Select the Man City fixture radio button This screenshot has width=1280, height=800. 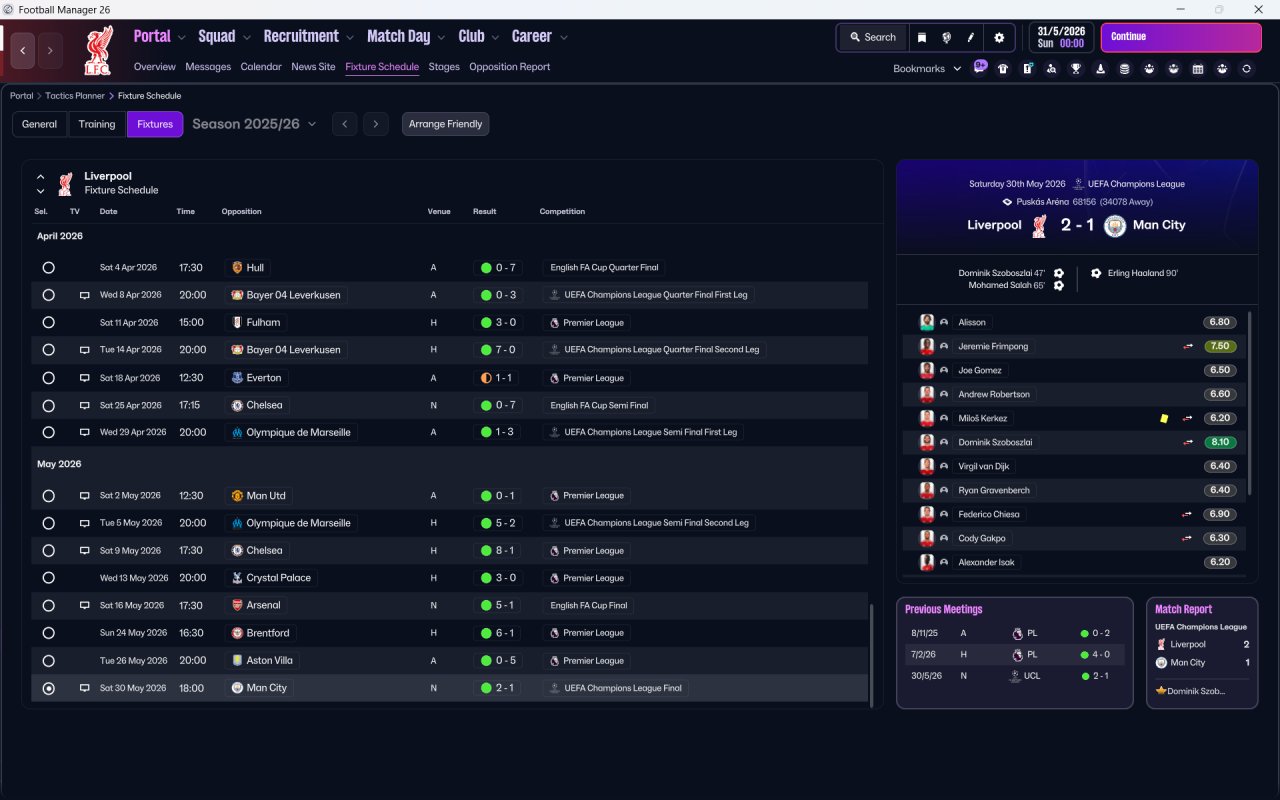[48, 688]
